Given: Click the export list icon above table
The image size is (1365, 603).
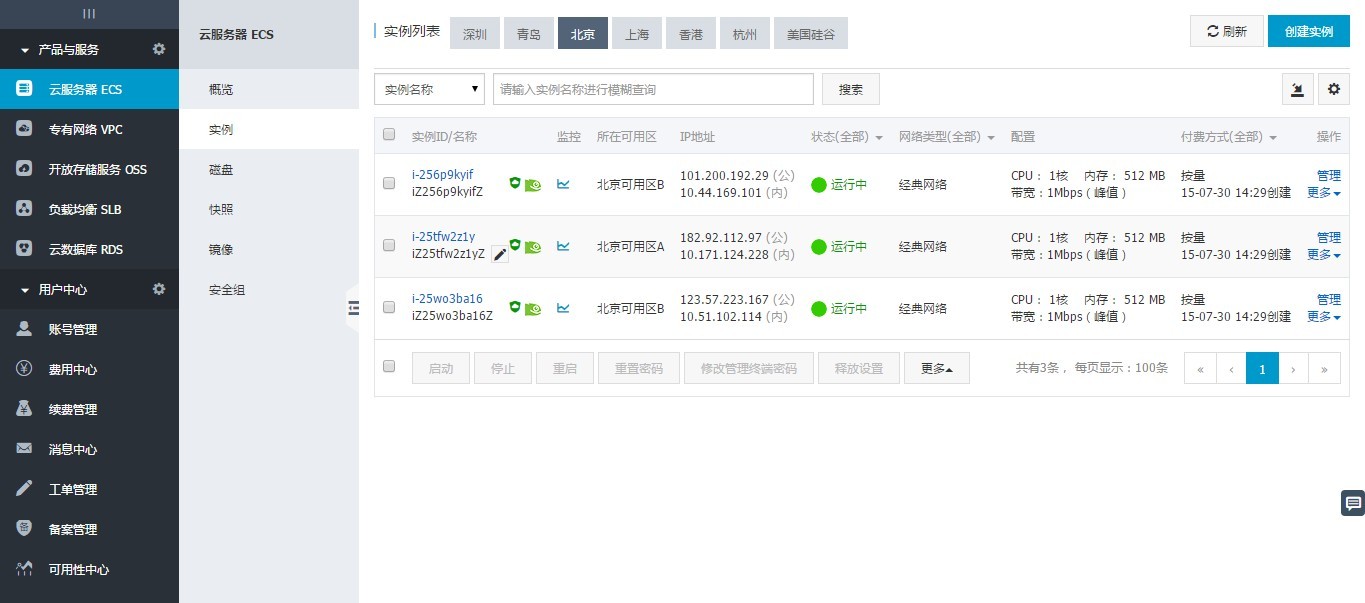Looking at the screenshot, I should coord(1297,89).
